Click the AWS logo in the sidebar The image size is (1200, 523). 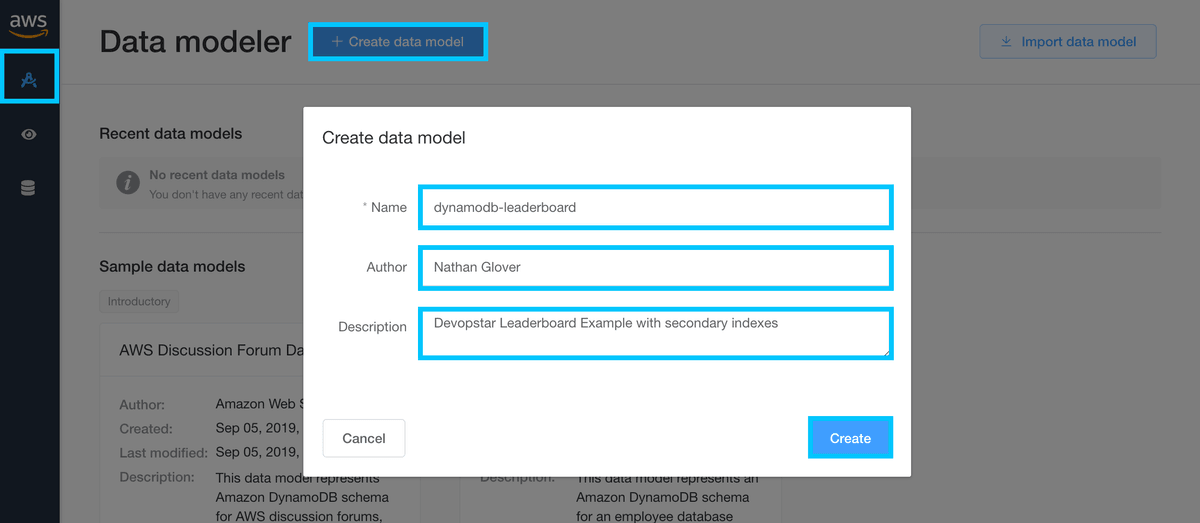(29, 24)
